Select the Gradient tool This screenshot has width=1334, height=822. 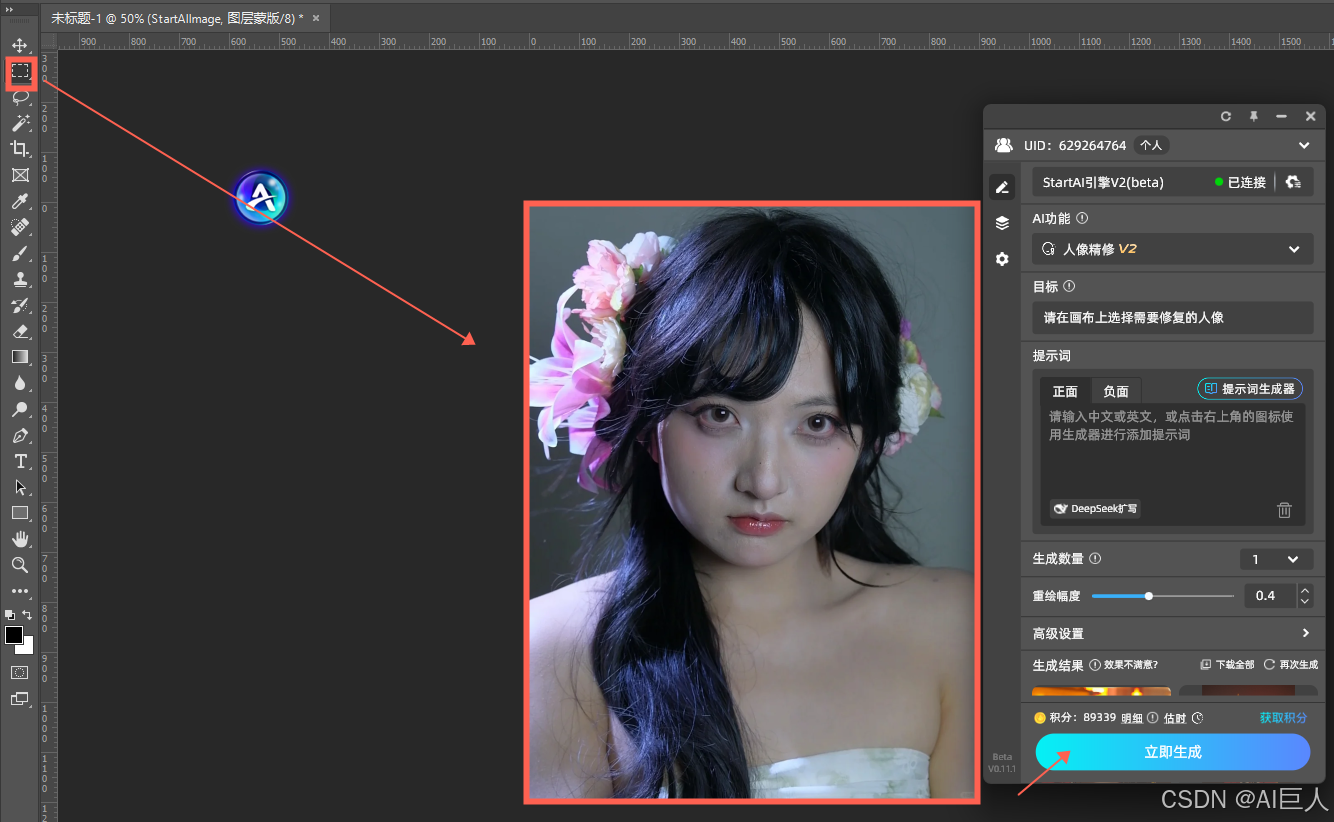20,357
